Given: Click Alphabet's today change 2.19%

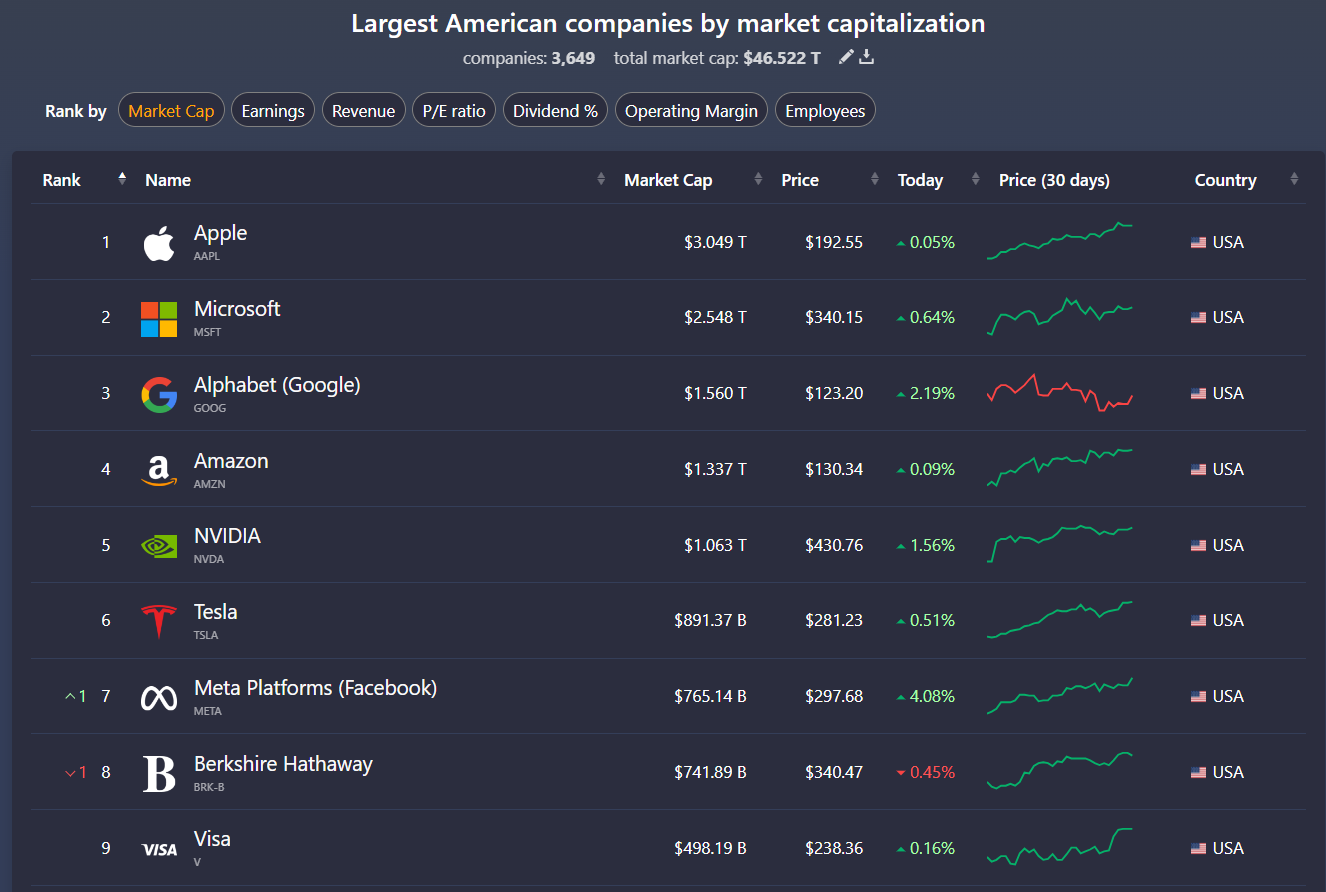Looking at the screenshot, I should 926,393.
